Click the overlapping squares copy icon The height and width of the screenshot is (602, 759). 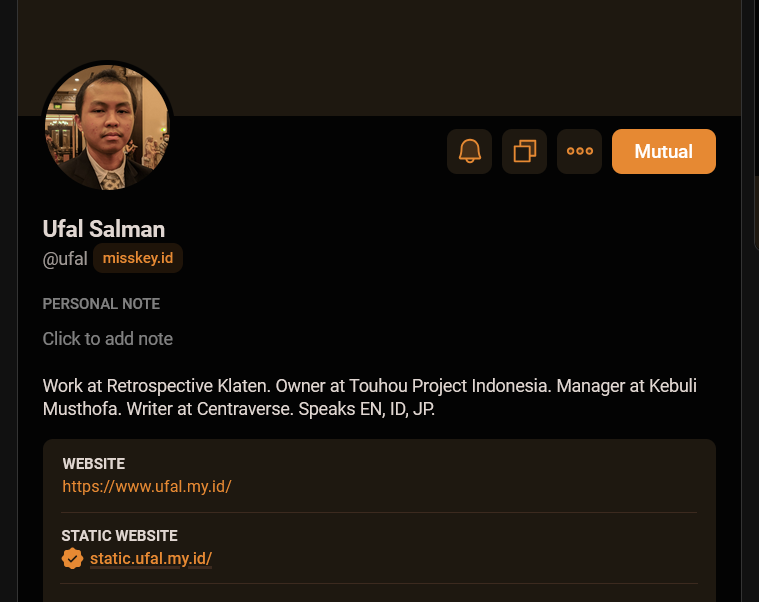click(524, 152)
